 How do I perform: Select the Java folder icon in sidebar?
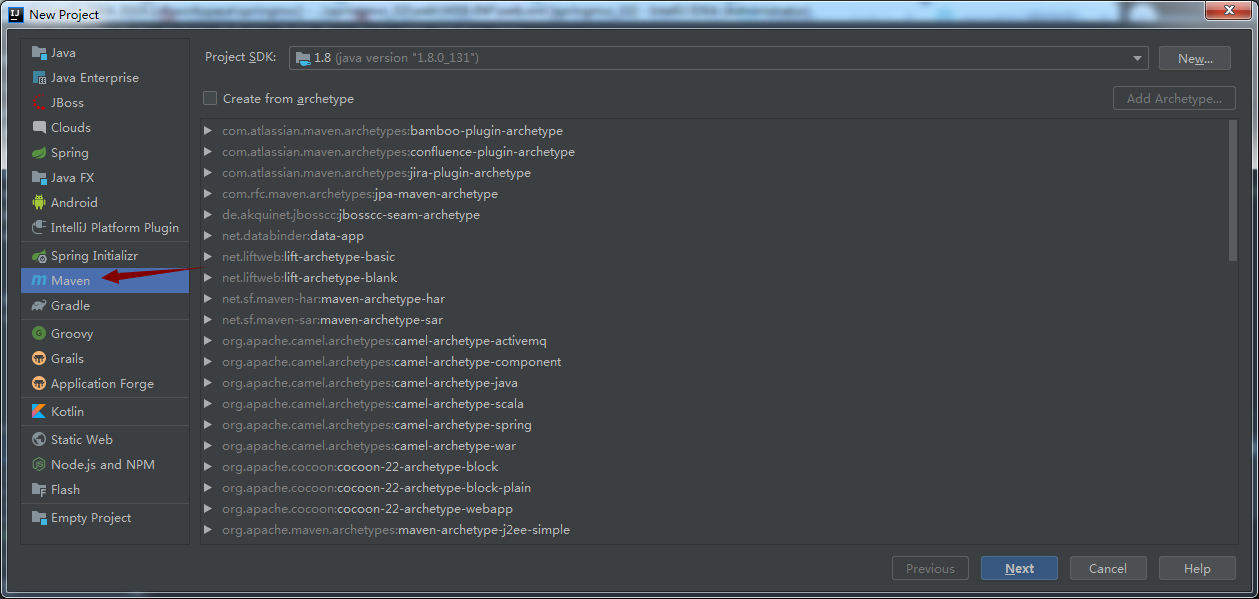[x=39, y=53]
